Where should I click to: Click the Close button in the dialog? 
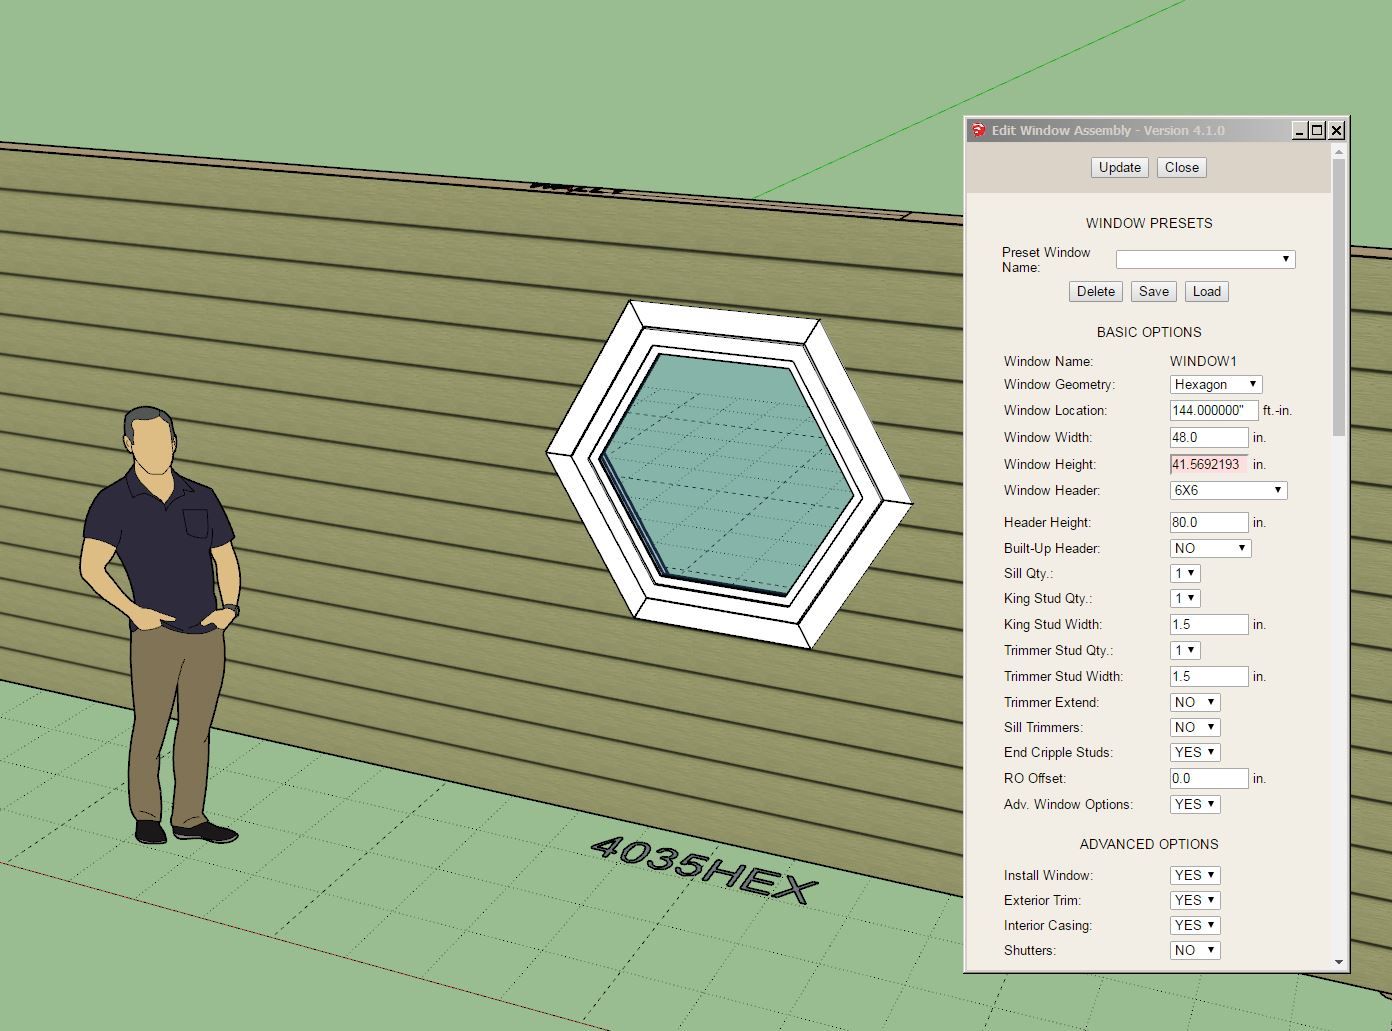[1181, 167]
